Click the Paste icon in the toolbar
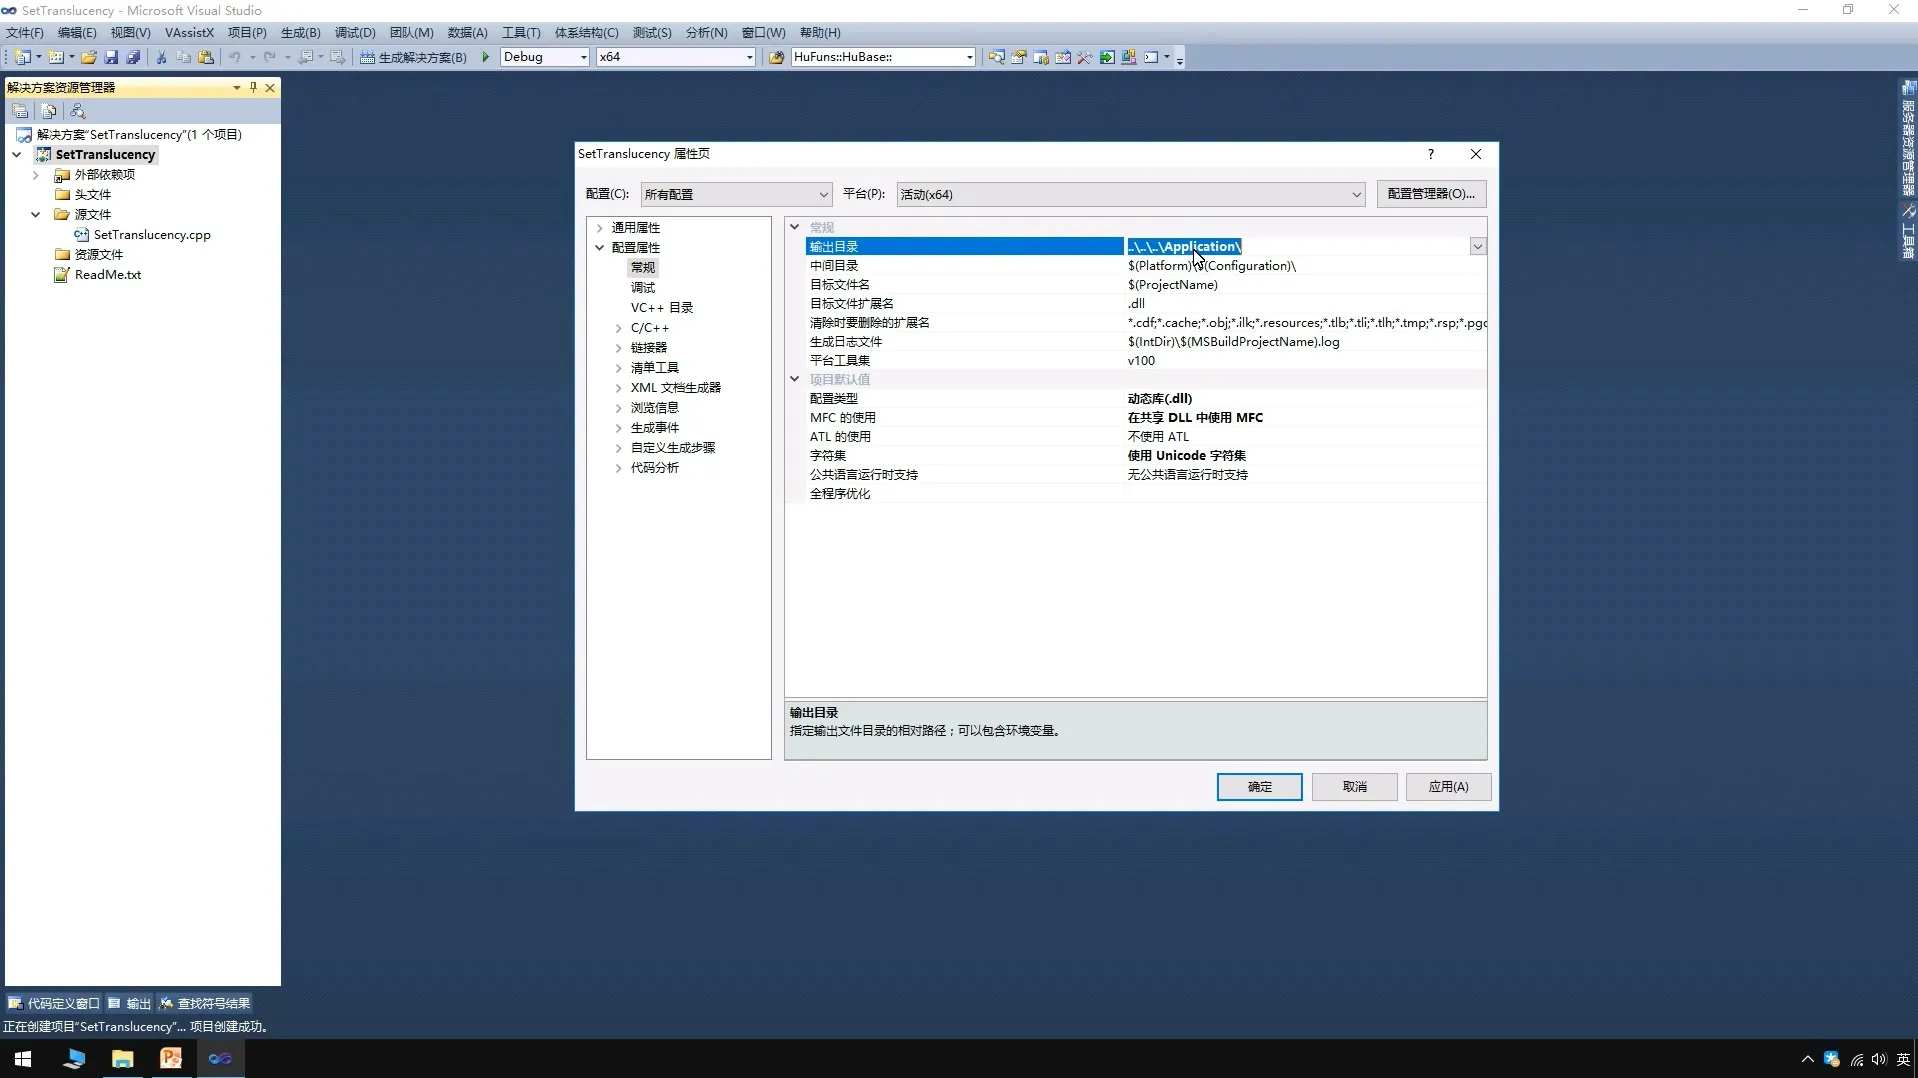The height and width of the screenshot is (1078, 1918). point(206,57)
